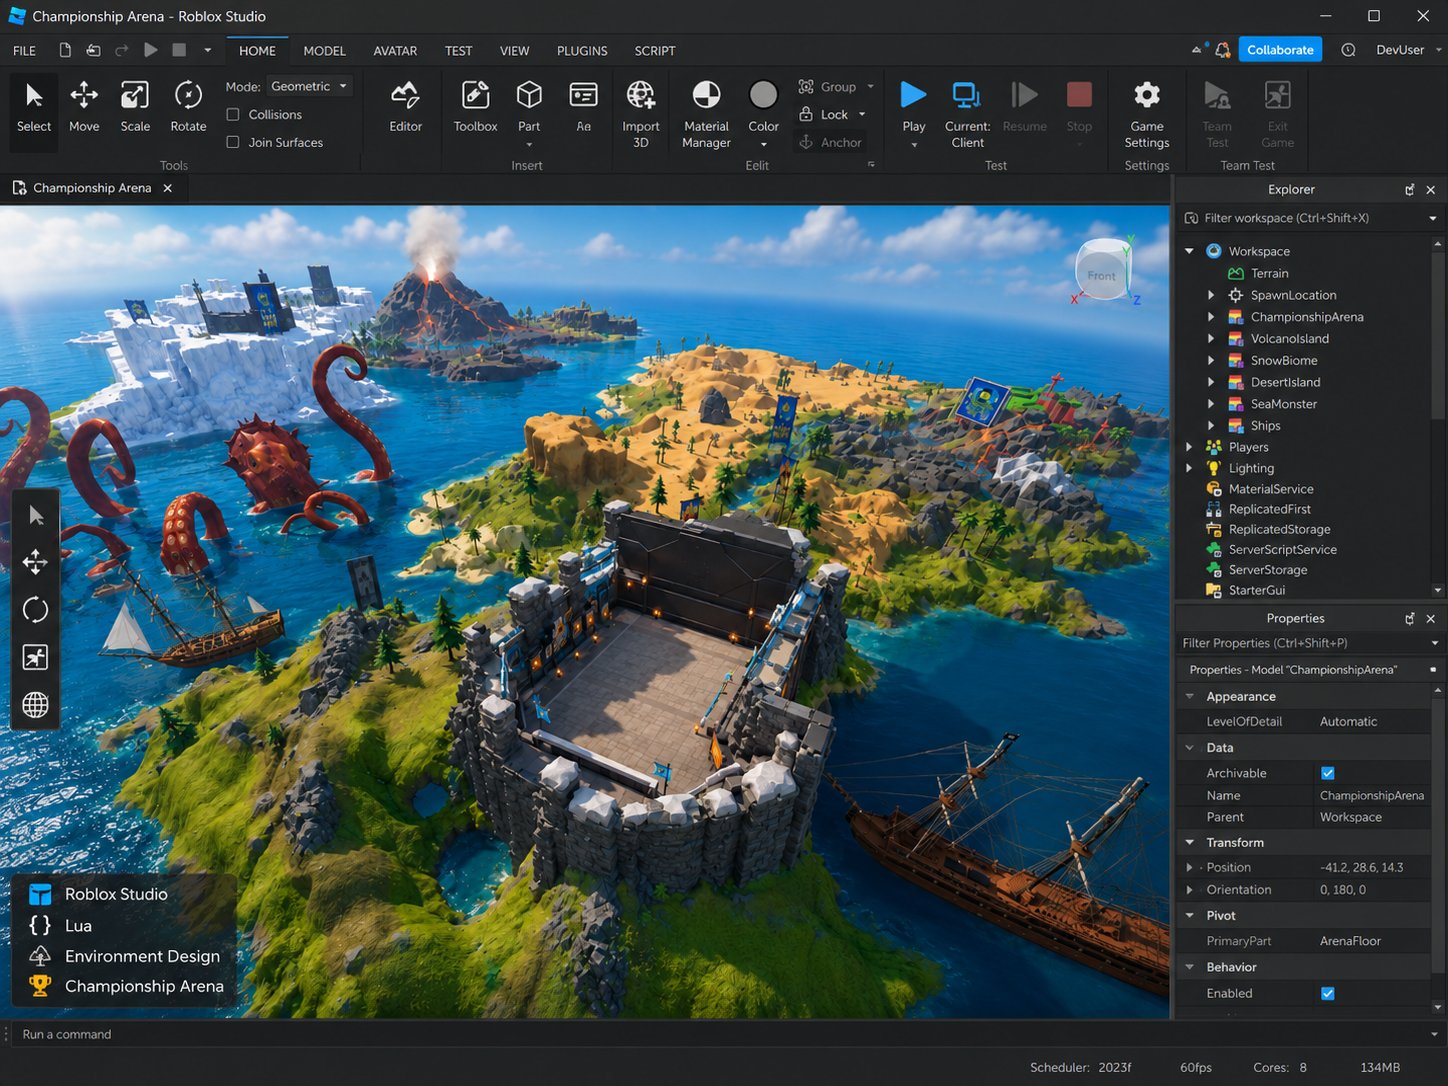
Task: Switch to the SCRIPT ribbon tab
Action: point(655,50)
